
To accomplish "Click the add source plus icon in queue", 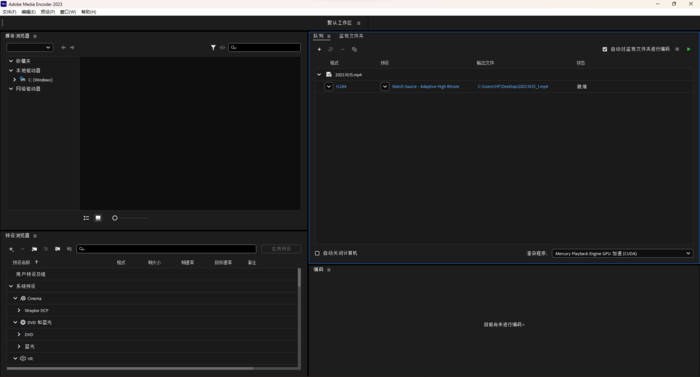I will pos(319,49).
